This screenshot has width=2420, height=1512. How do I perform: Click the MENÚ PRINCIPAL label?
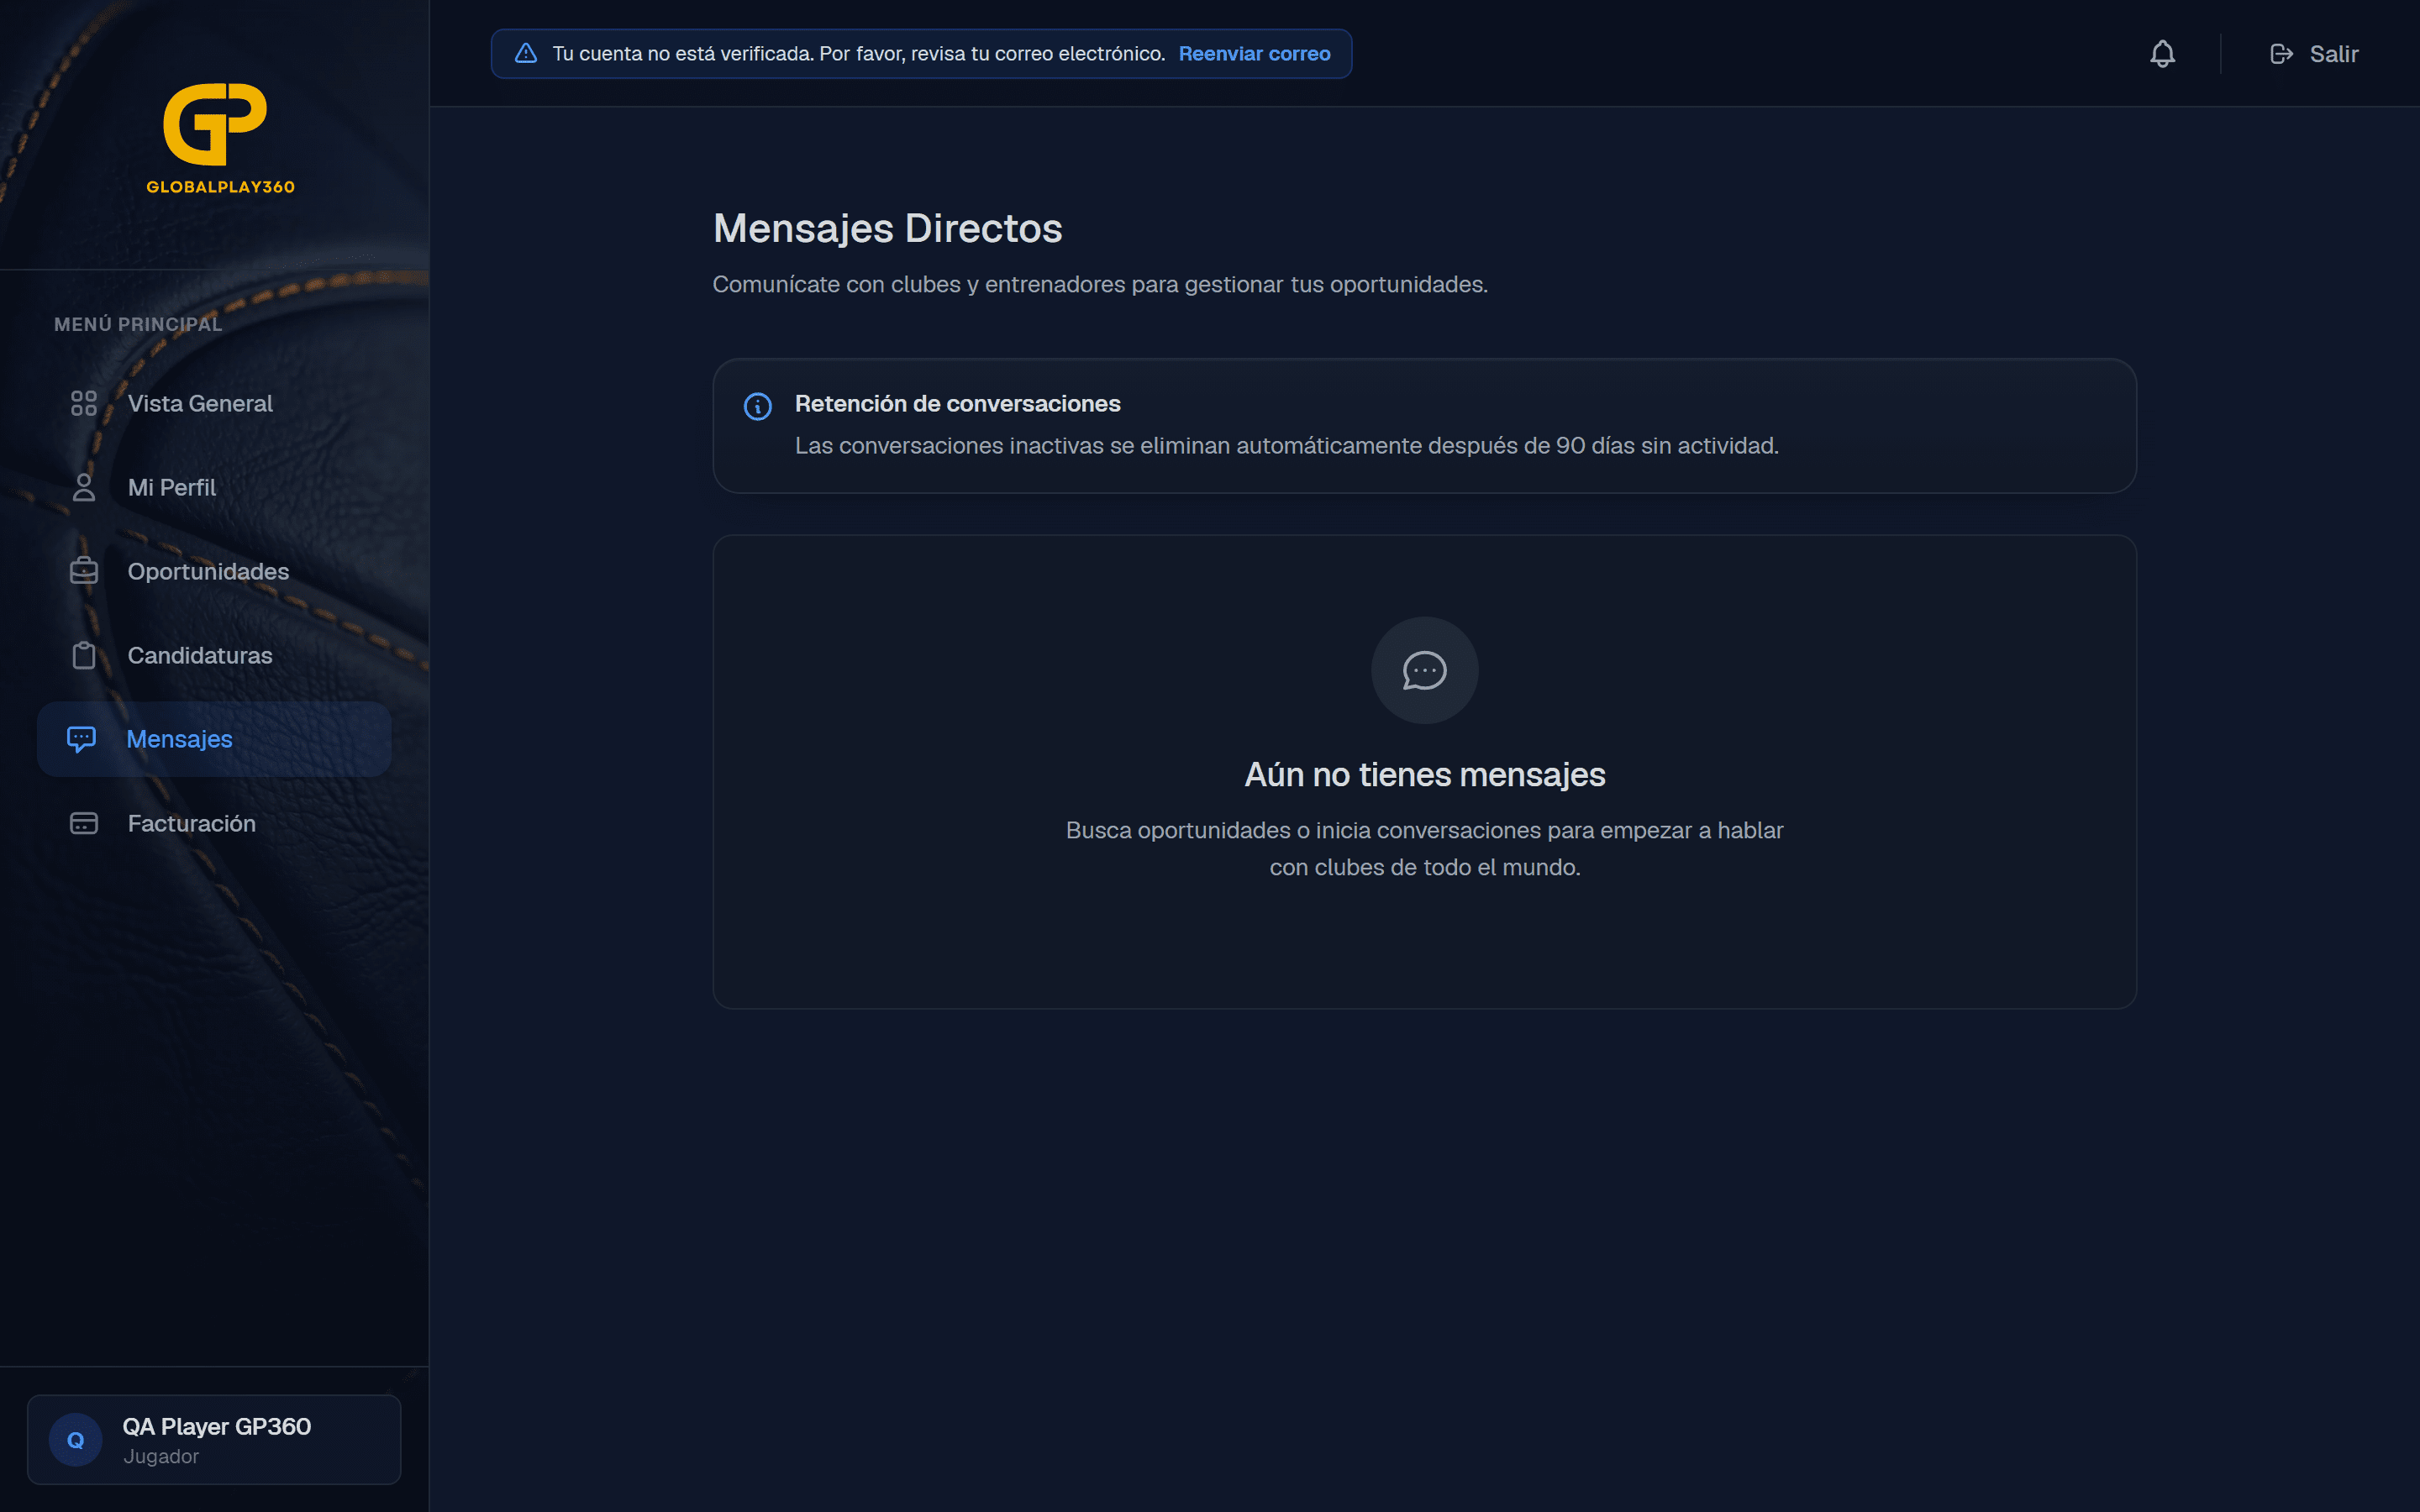pos(138,324)
